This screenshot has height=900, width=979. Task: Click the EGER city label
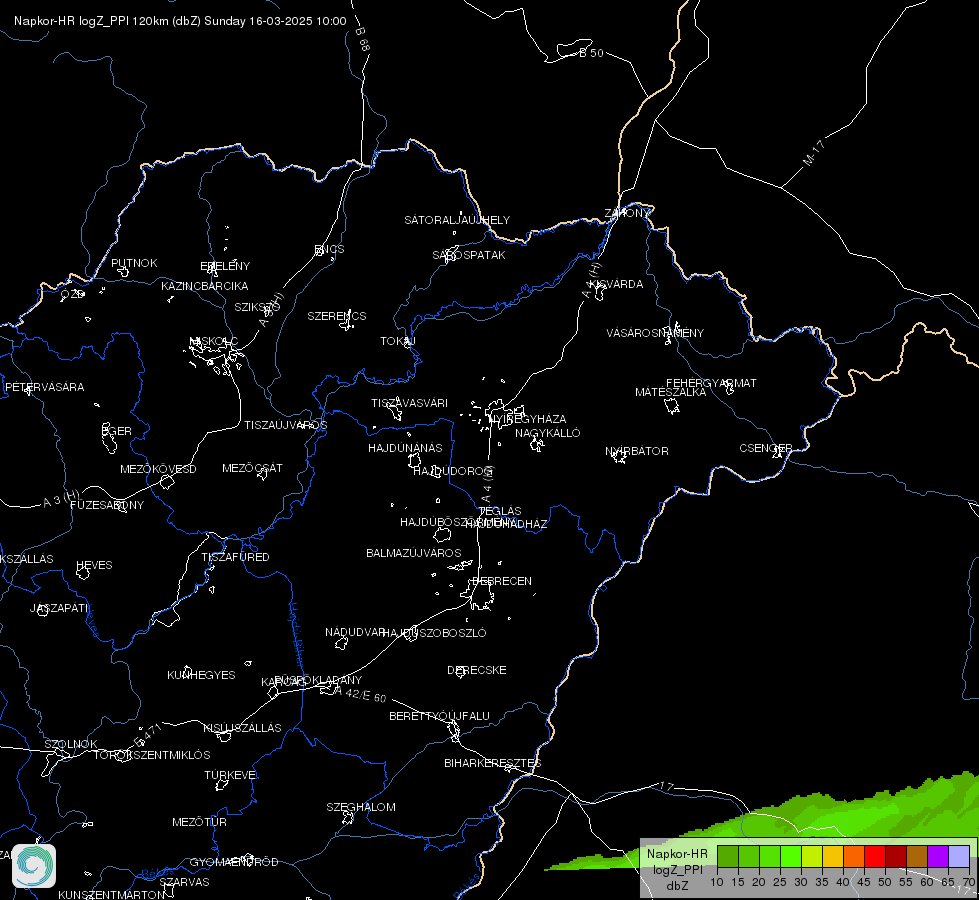(117, 431)
